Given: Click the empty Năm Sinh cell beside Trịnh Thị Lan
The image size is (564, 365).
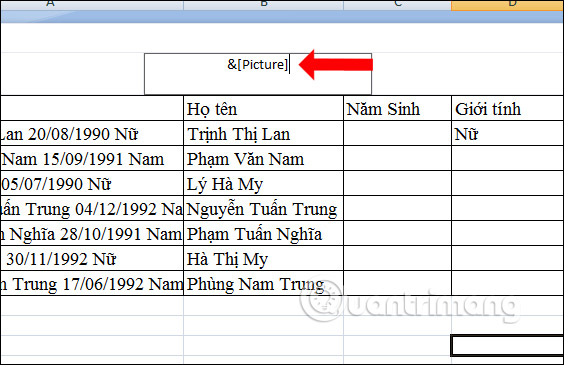Looking at the screenshot, I should click(397, 133).
